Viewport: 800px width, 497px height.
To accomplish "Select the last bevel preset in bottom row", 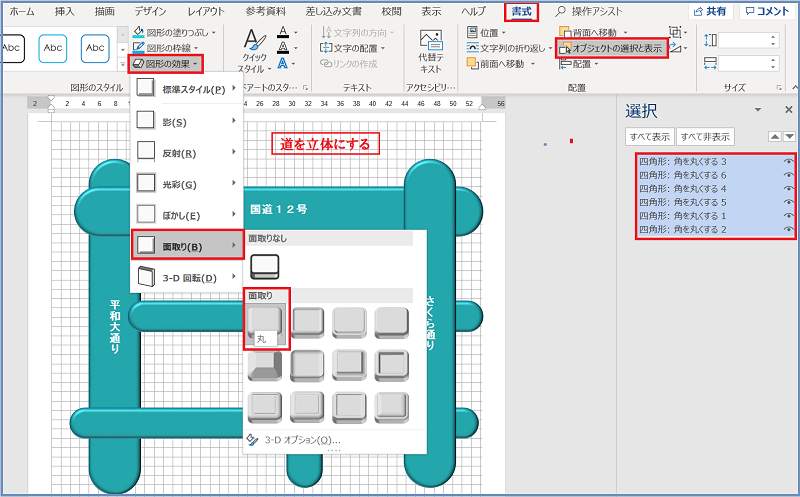I will [x=392, y=408].
